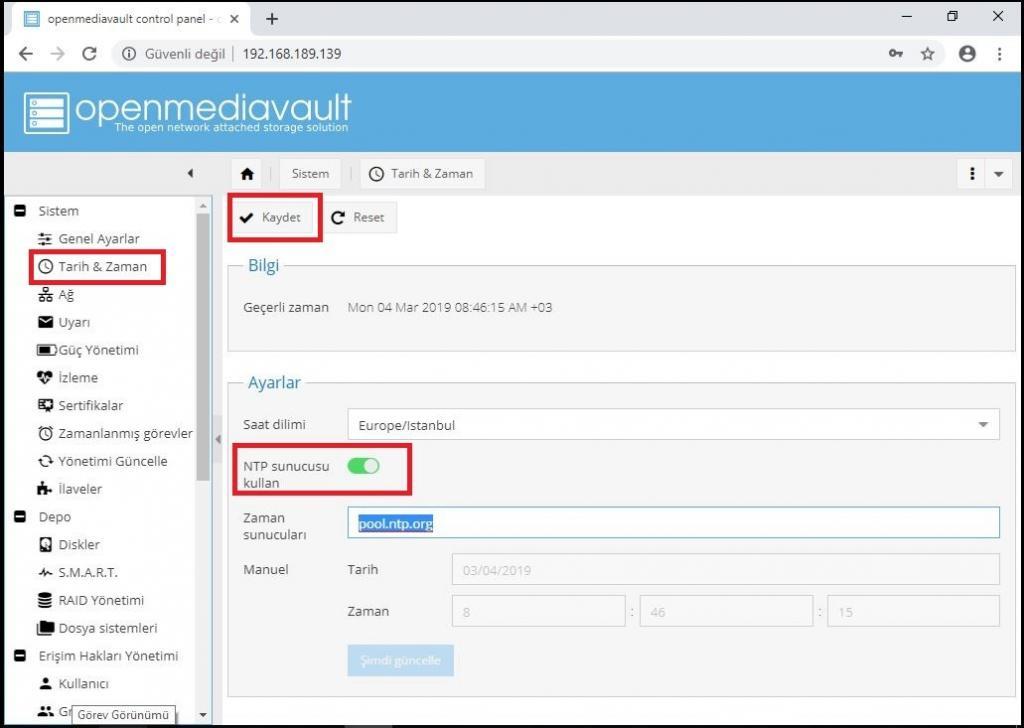Collapse the Sistem tree section
The width and height of the screenshot is (1024, 728).
coord(20,210)
